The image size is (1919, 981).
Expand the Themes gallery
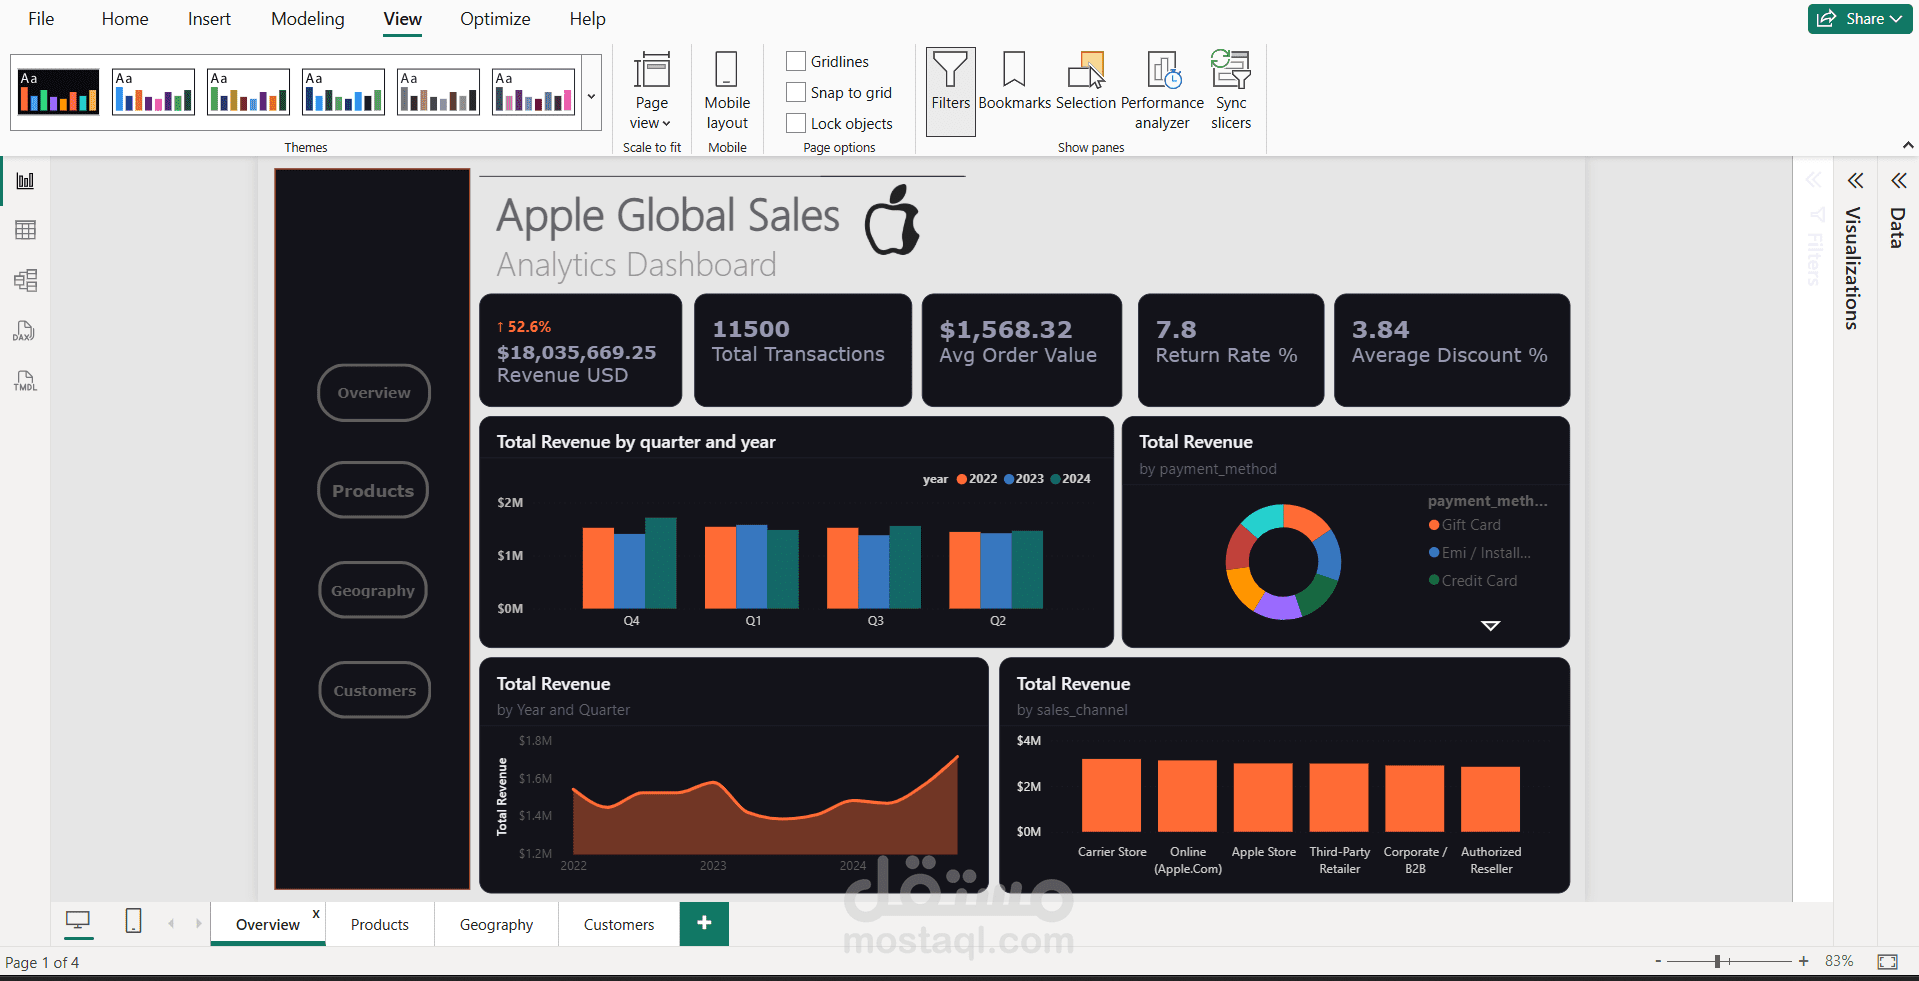(591, 96)
